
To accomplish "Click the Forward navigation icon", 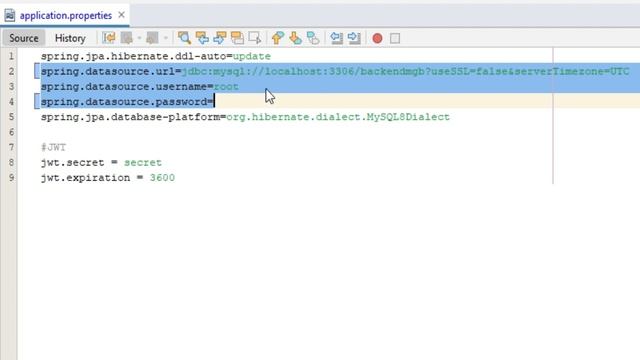I will click(152, 38).
